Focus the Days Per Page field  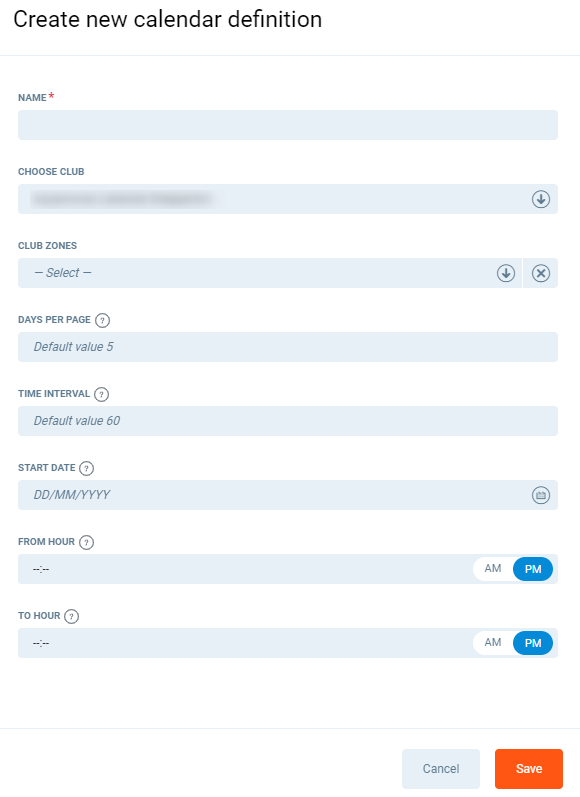(x=288, y=347)
